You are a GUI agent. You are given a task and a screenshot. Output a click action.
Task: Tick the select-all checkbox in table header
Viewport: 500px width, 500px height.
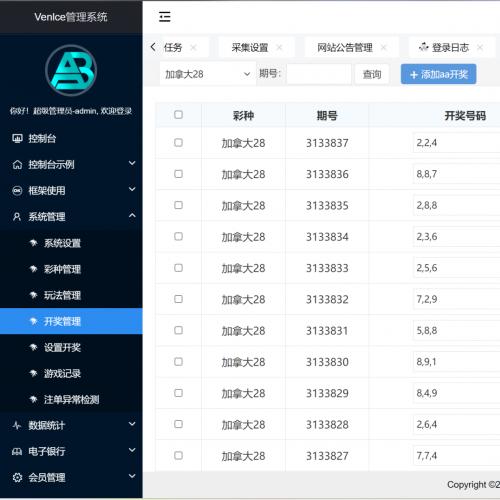click(178, 115)
